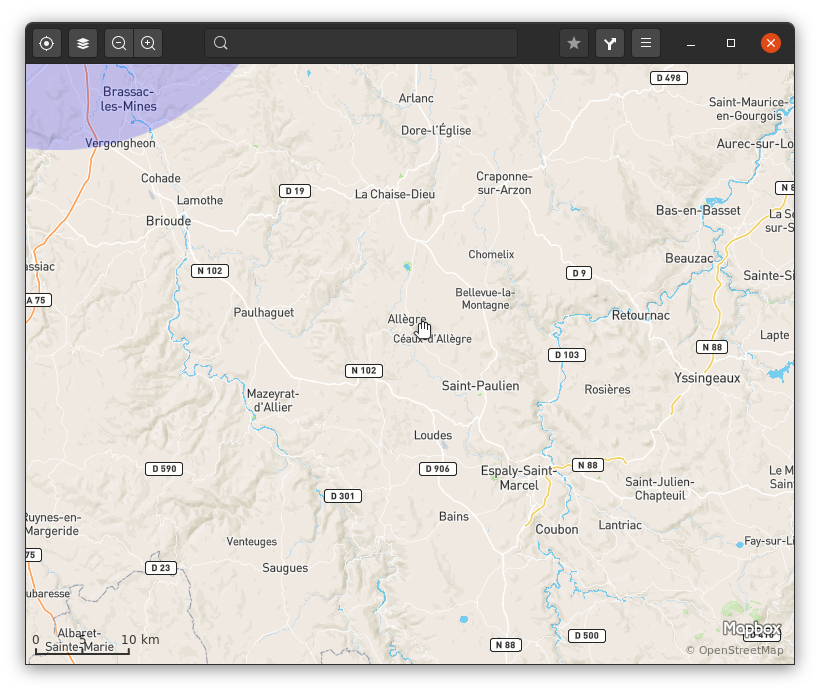Click the Loudes town label

433,435
